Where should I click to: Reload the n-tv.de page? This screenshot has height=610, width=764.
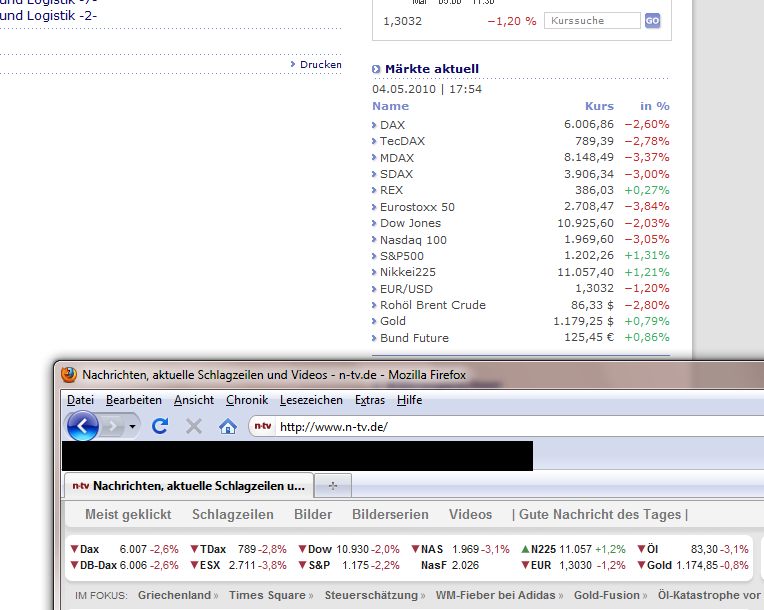pyautogui.click(x=160, y=427)
